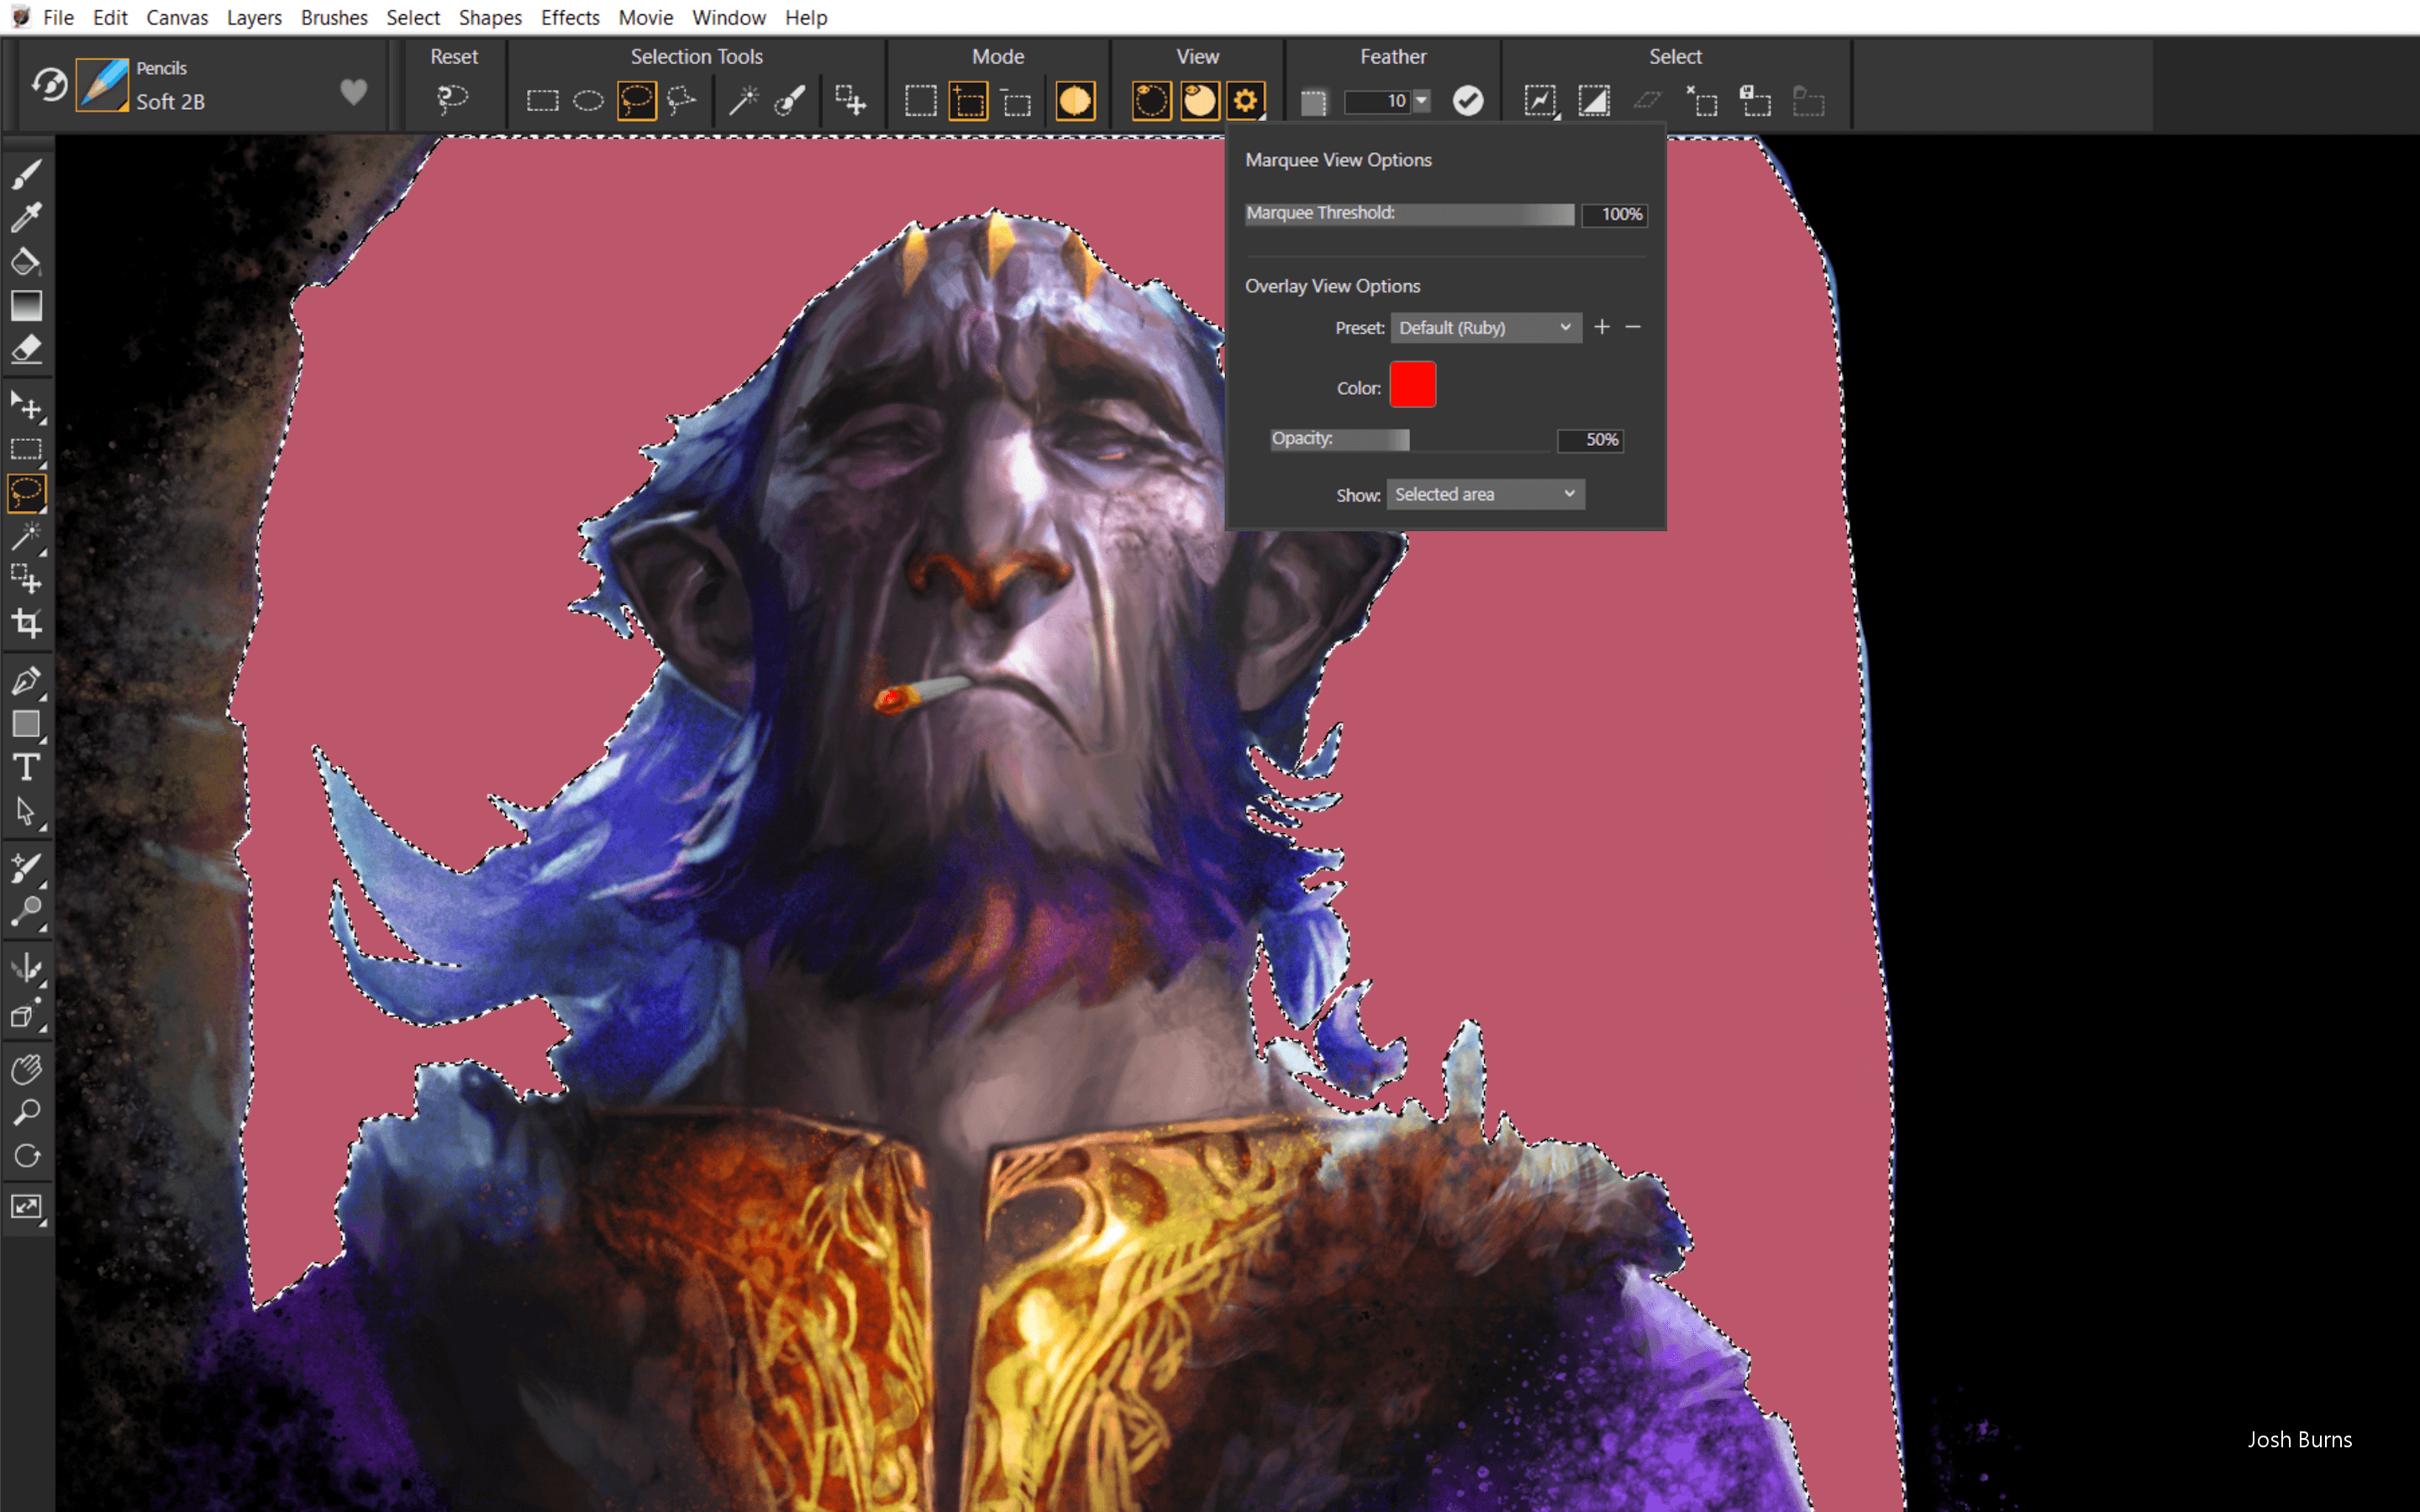Image resolution: width=2420 pixels, height=1512 pixels.
Task: Select the Lasso tool in Selection Tools
Action: click(637, 100)
